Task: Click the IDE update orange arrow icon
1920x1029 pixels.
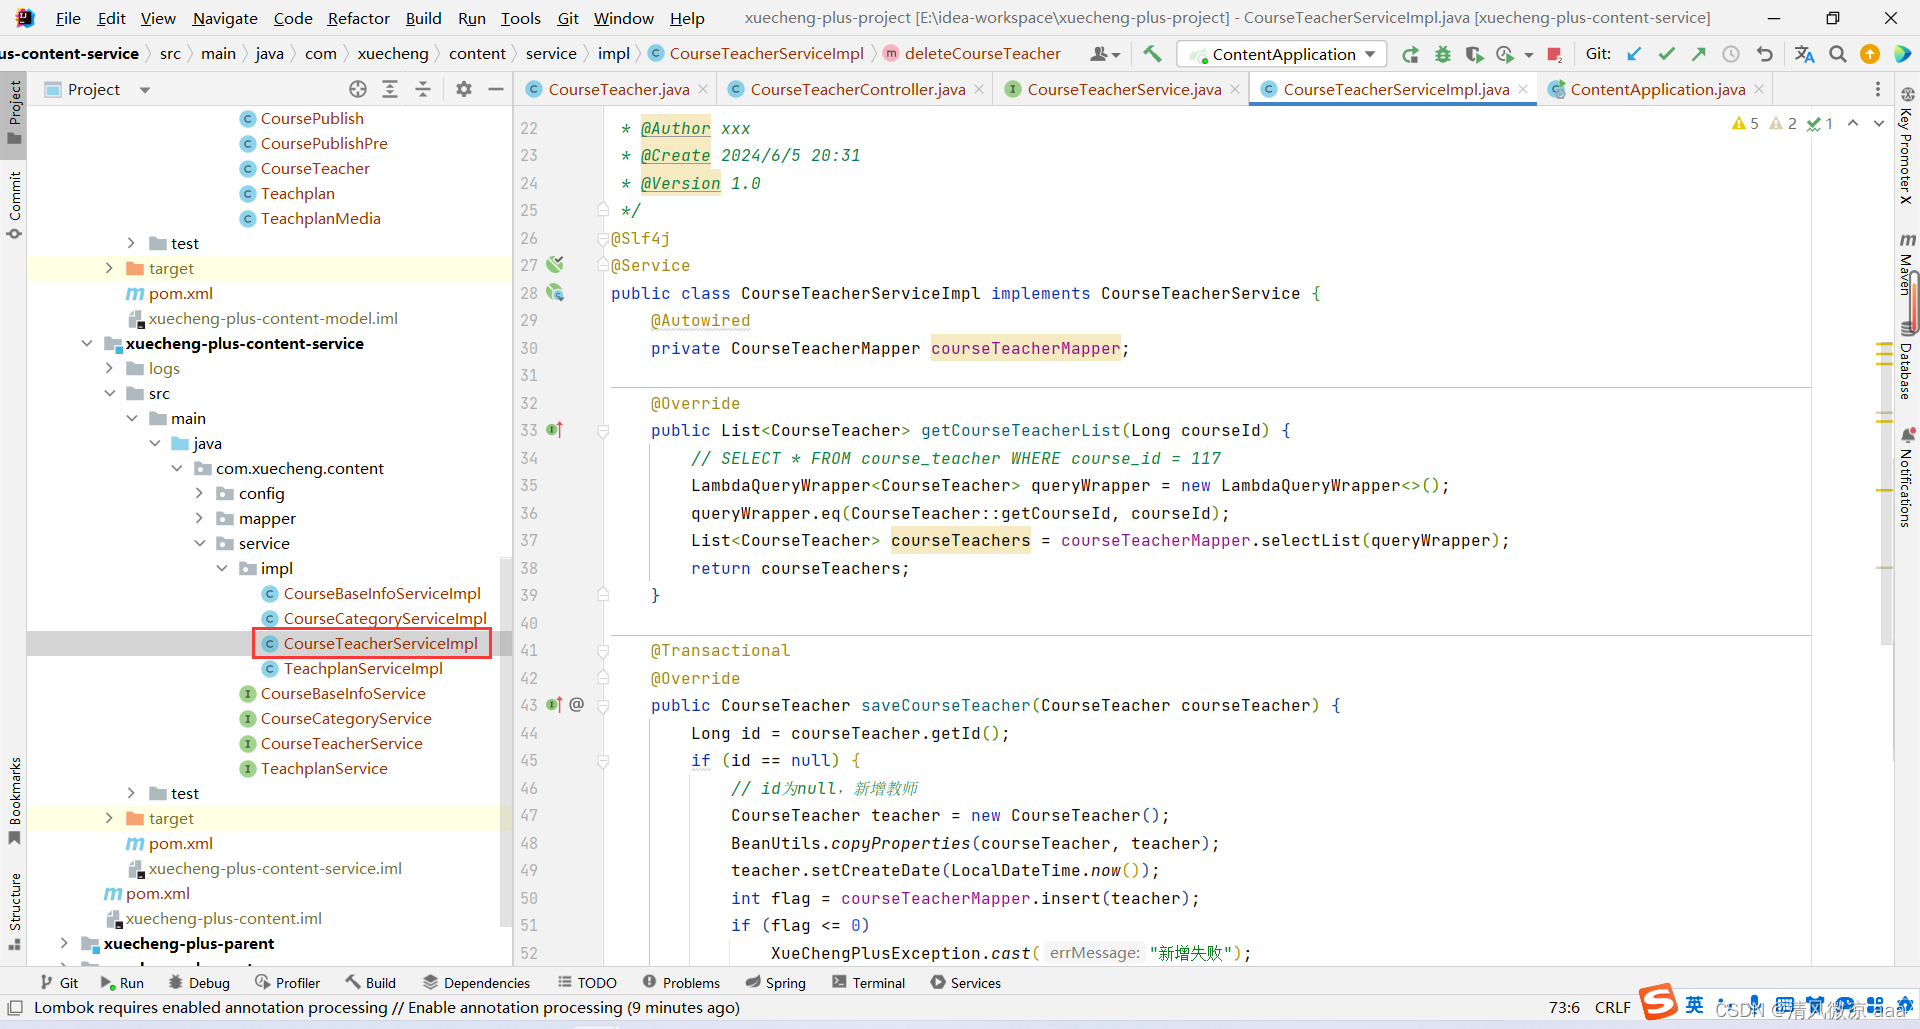Action: pos(1869,54)
